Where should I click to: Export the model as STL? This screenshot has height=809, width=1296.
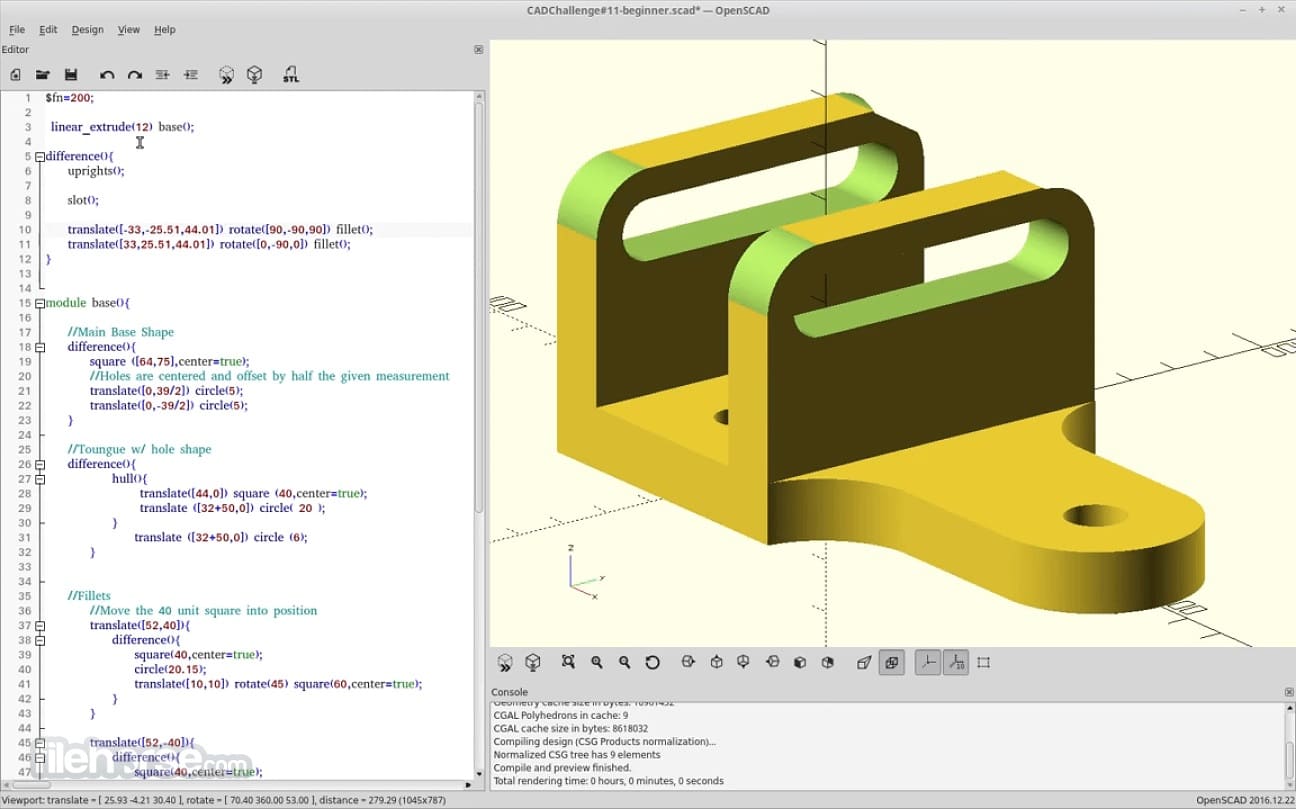click(291, 74)
